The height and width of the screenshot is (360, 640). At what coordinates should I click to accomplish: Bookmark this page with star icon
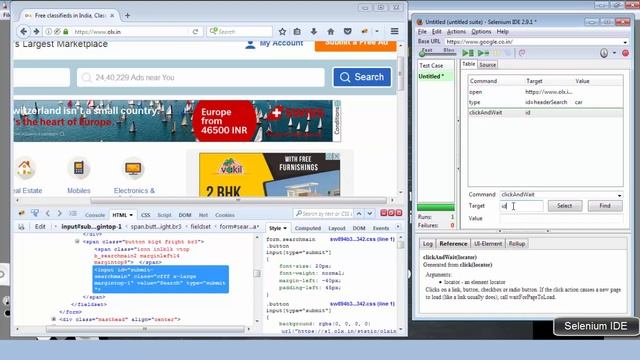click(282, 31)
